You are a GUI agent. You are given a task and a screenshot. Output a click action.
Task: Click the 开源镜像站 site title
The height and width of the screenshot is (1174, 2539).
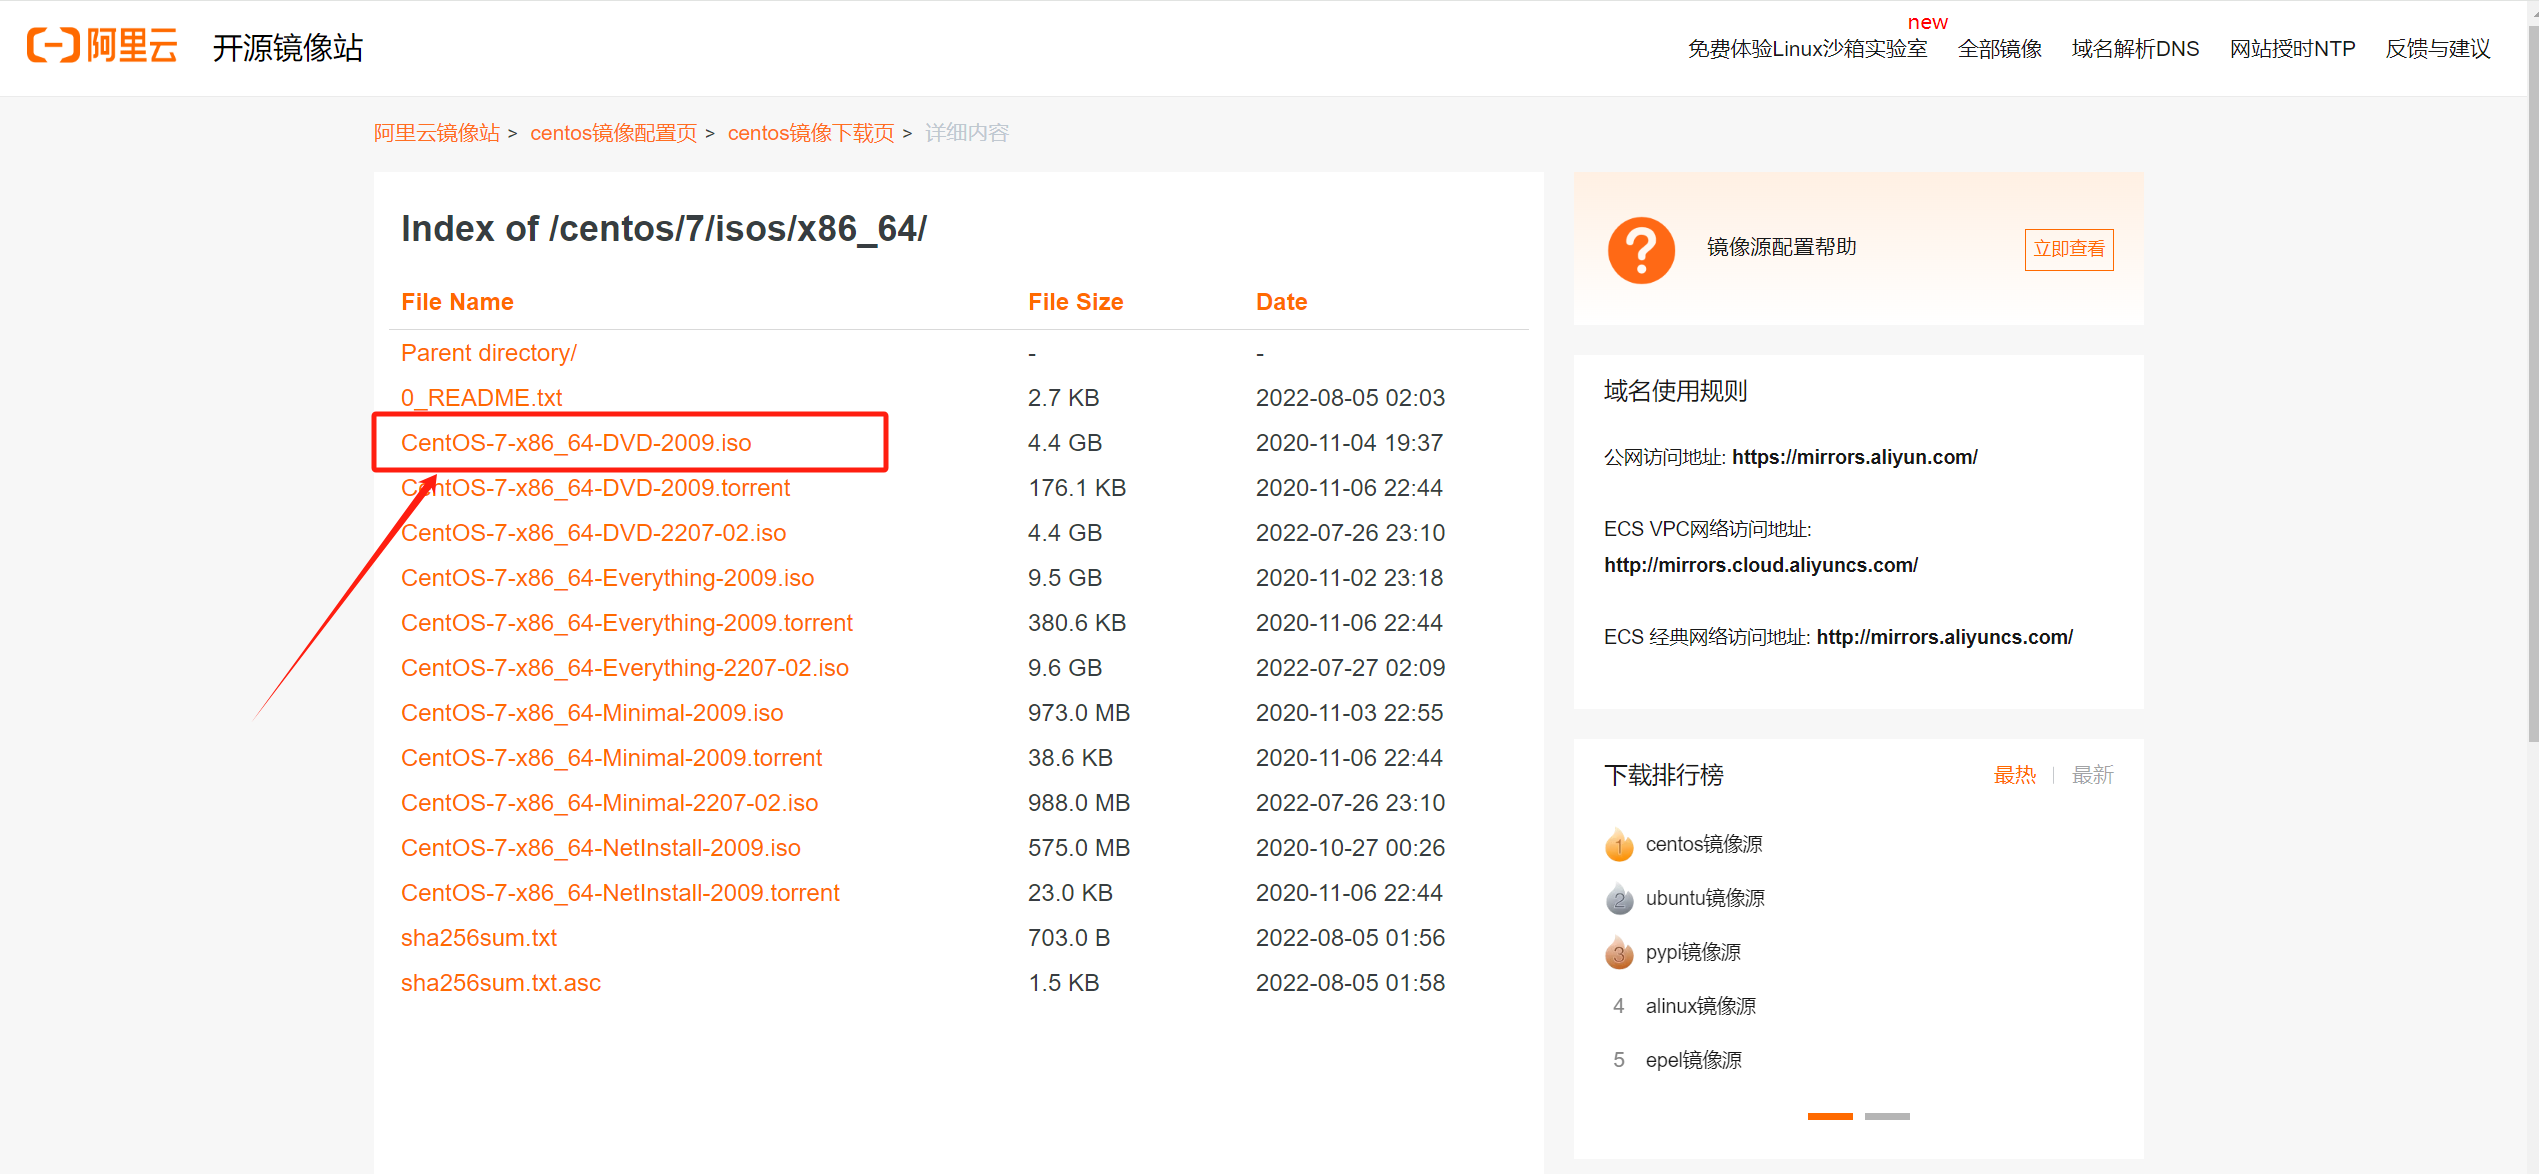pyautogui.click(x=288, y=48)
